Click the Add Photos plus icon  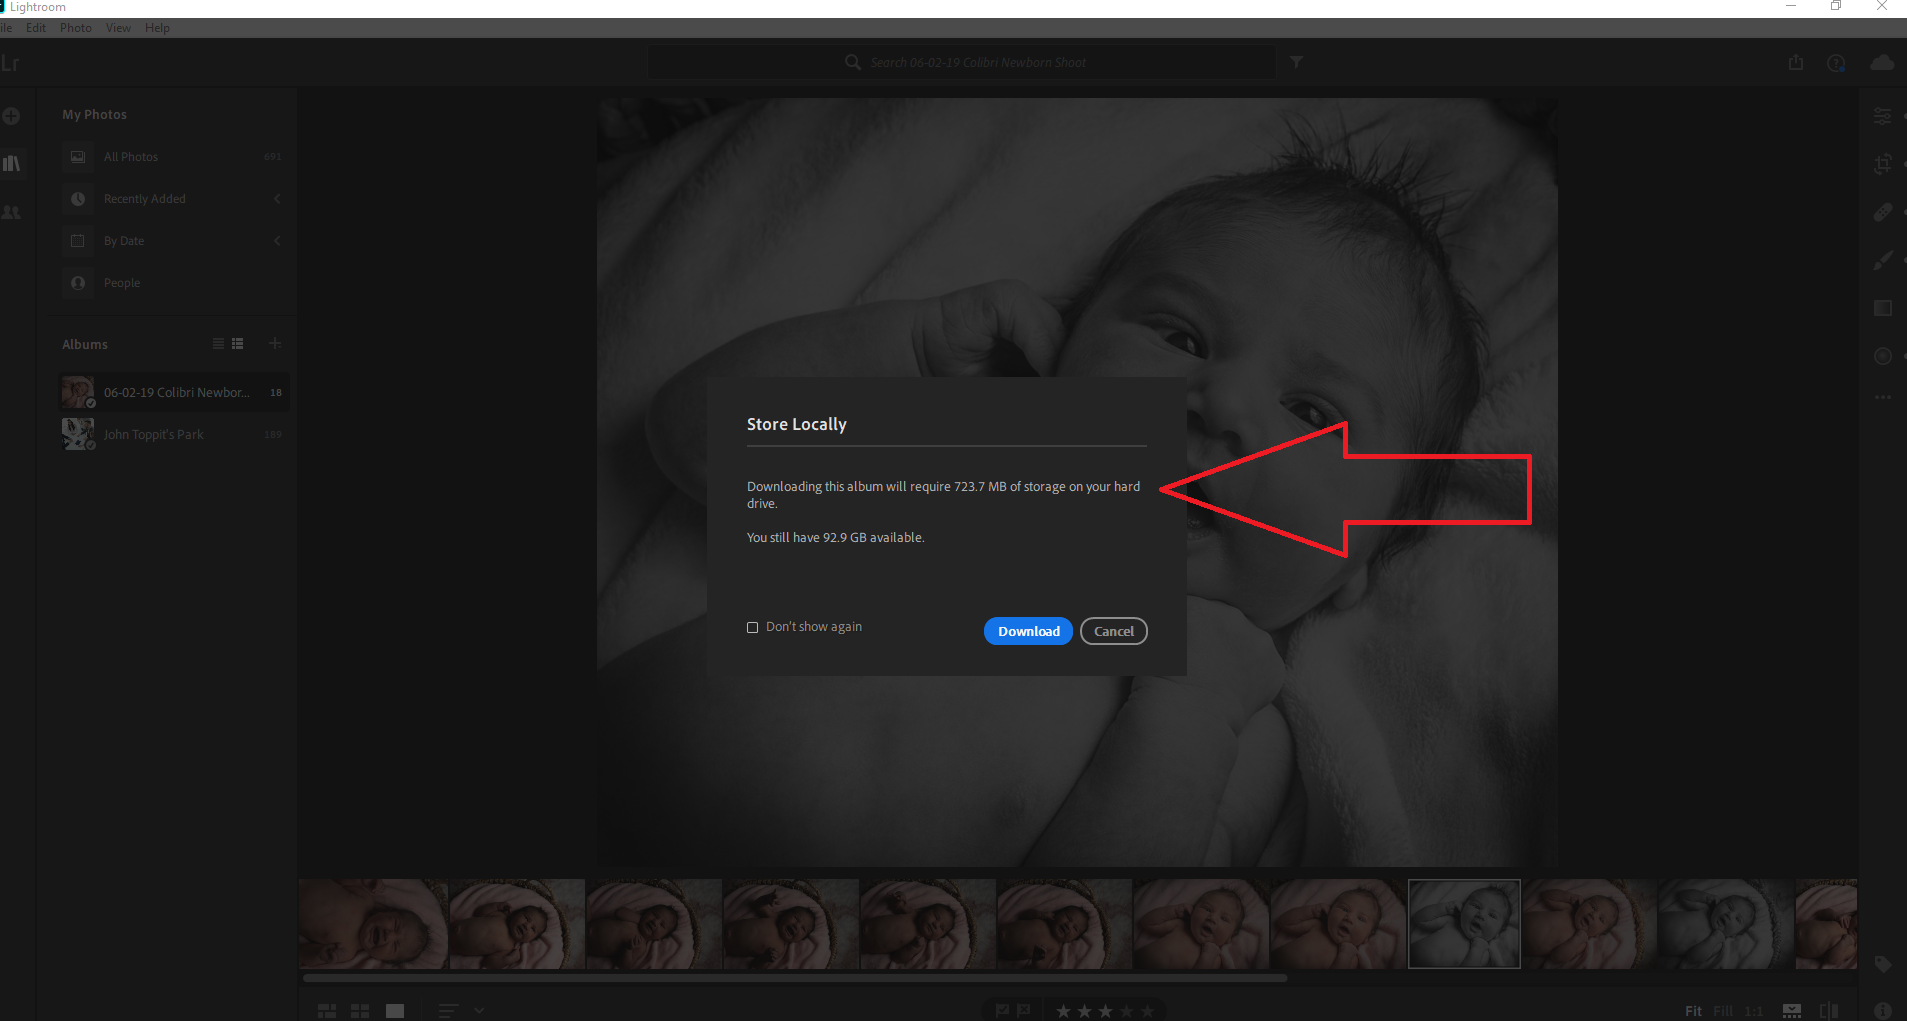point(12,116)
